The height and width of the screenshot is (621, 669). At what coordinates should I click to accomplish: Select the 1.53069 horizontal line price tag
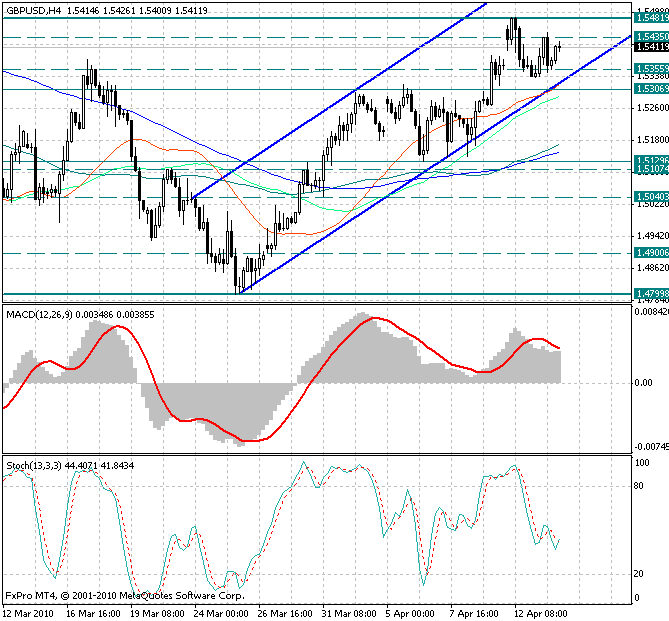click(650, 88)
